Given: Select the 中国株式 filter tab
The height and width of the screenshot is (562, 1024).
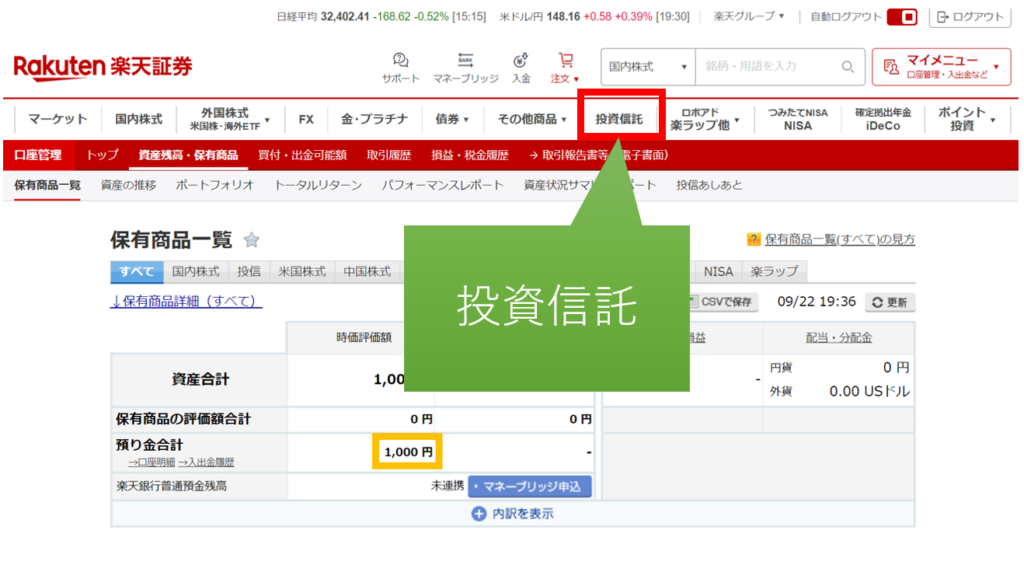Looking at the screenshot, I should 367,272.
